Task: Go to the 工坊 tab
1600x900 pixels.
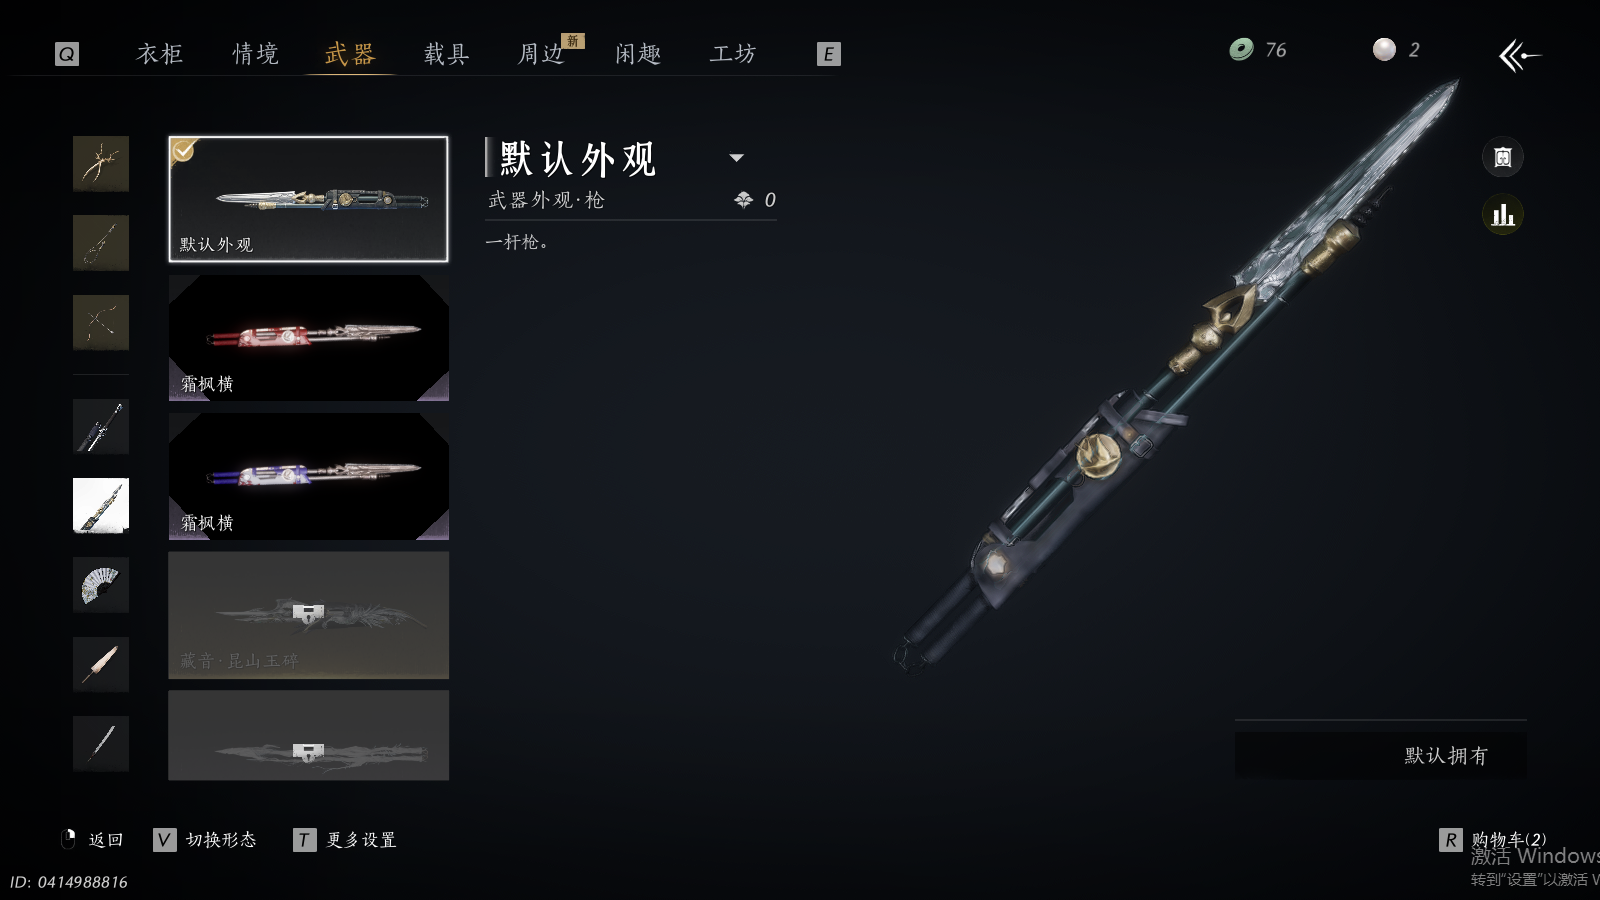Action: [x=733, y=54]
